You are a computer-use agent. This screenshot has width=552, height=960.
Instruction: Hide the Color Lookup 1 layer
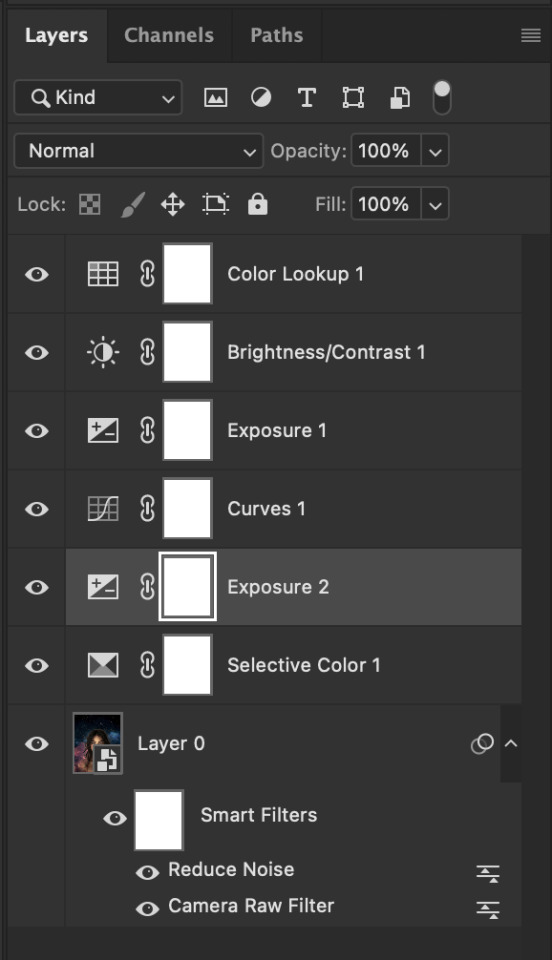pyautogui.click(x=37, y=274)
